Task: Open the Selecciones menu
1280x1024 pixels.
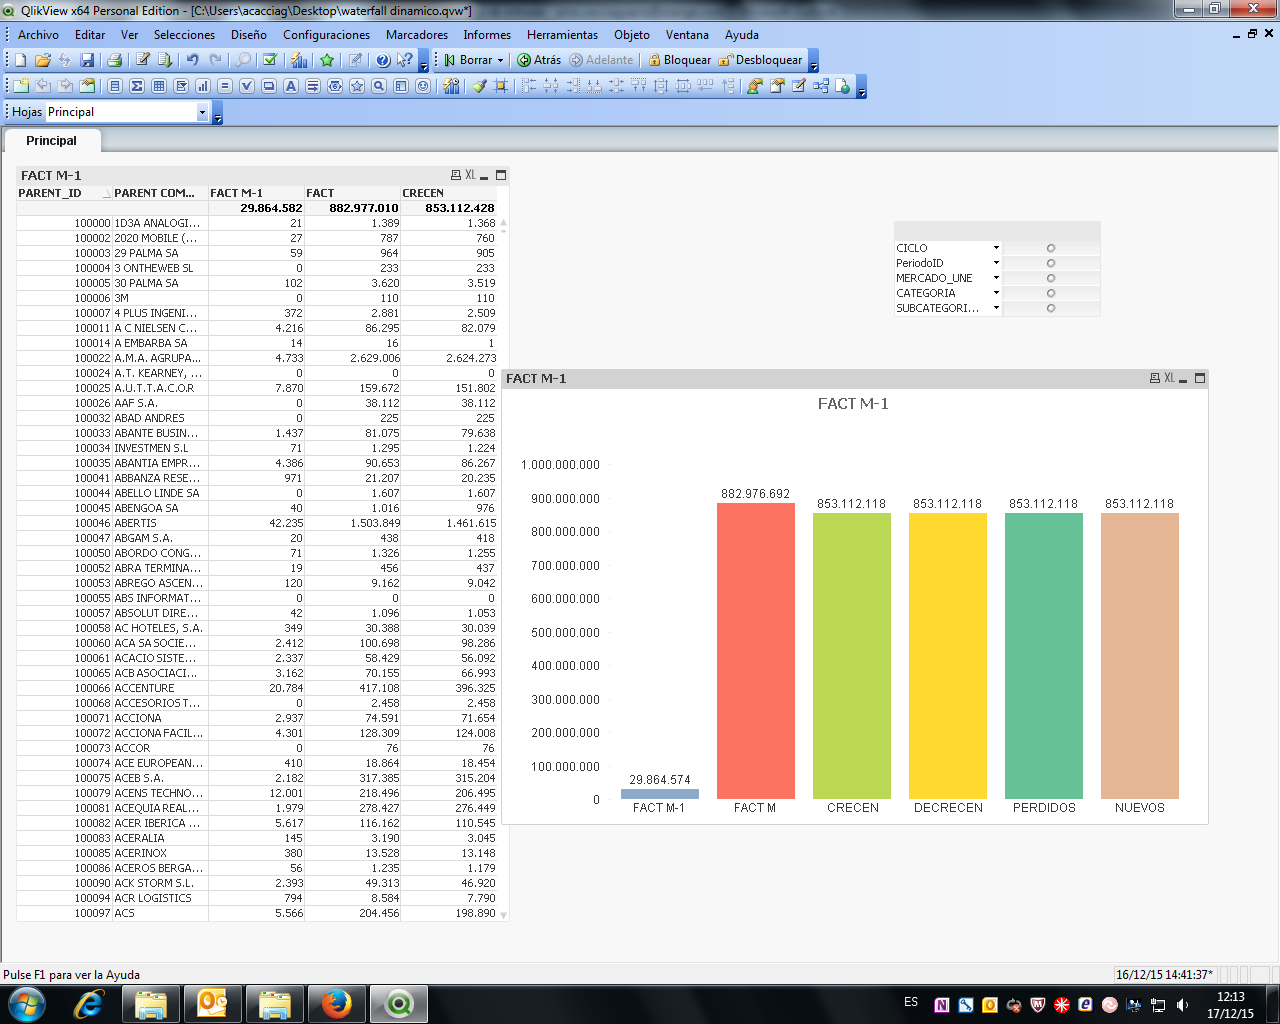Action: 184,34
